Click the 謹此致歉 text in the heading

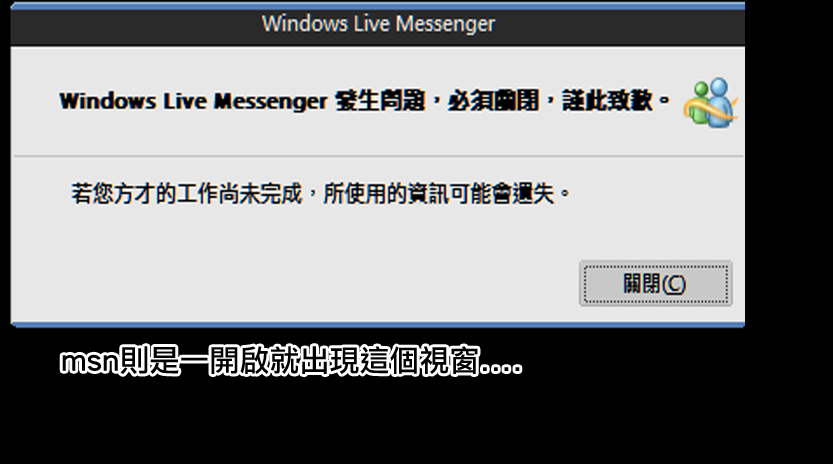[608, 100]
